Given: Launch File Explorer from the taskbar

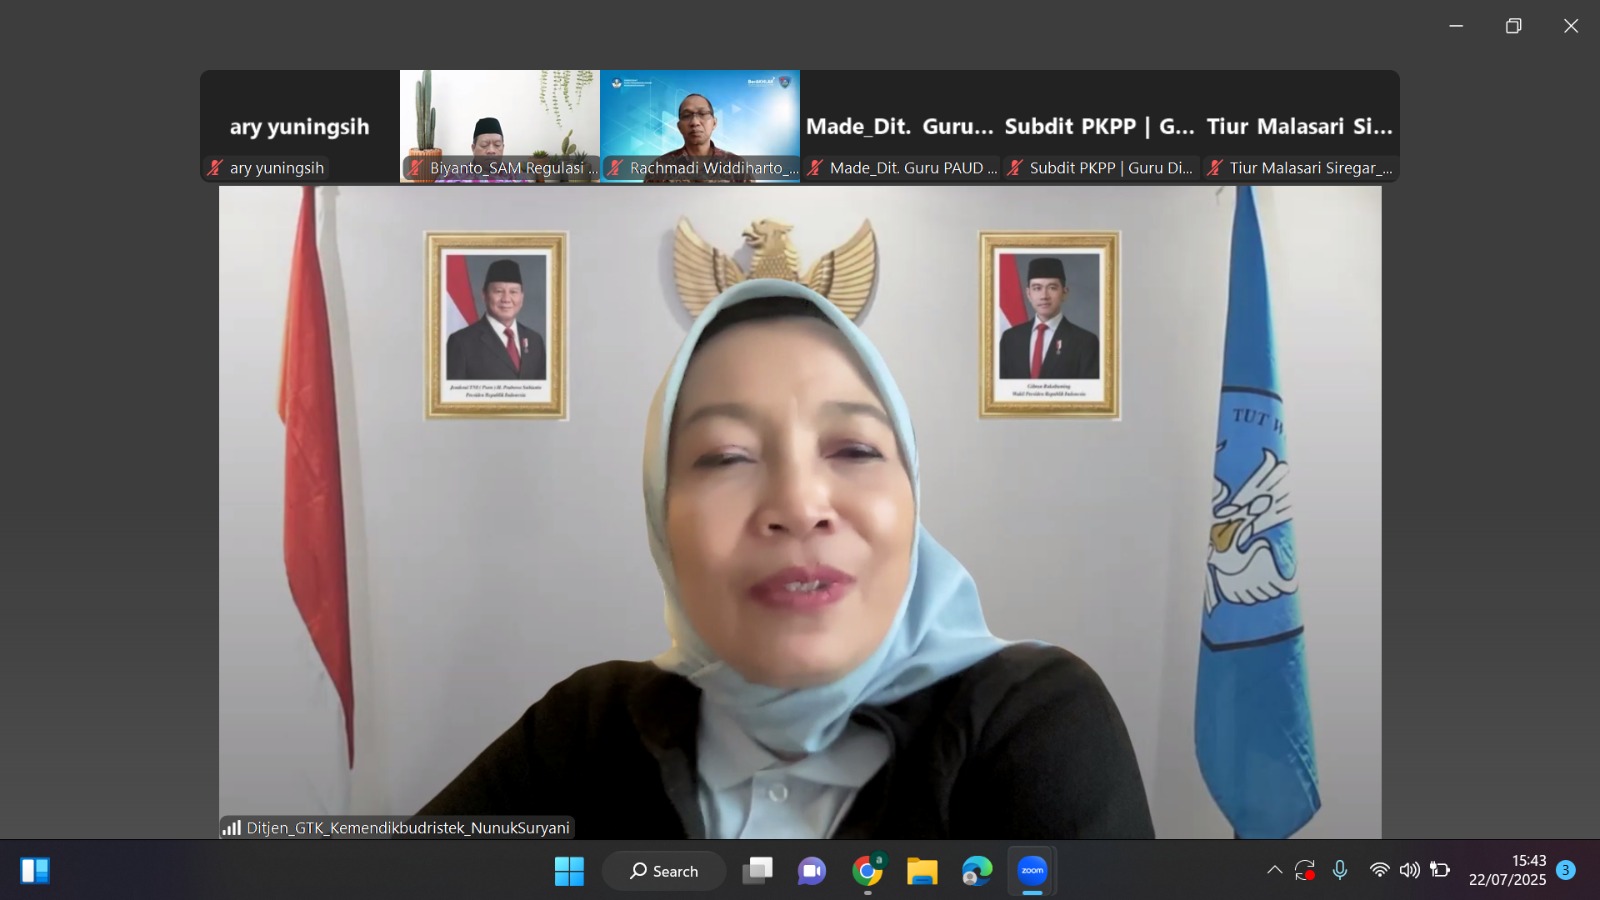Looking at the screenshot, I should (x=922, y=871).
